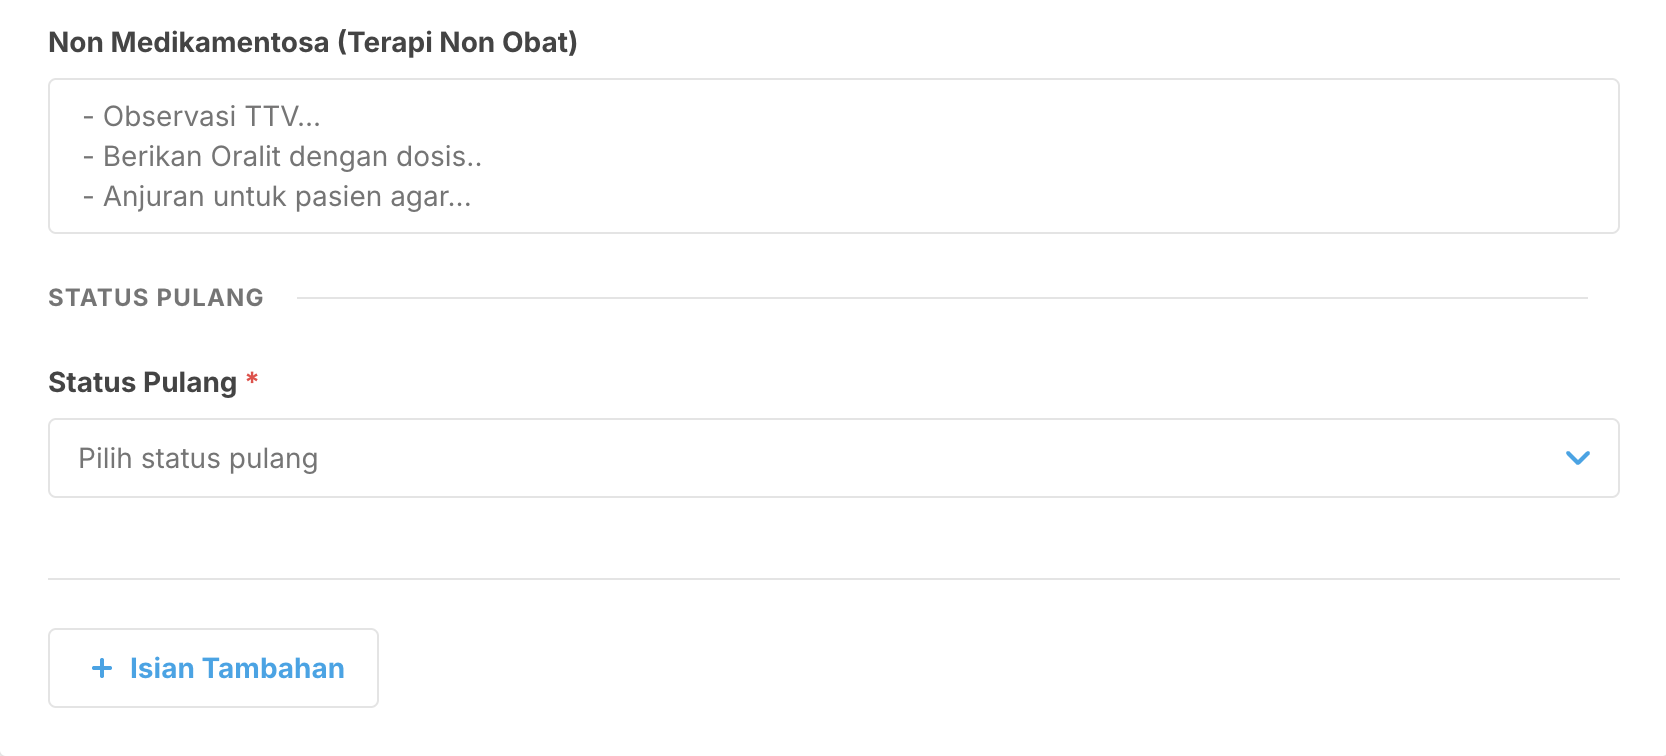Click the blue chevron down arrow
Image resolution: width=1666 pixels, height=756 pixels.
point(1577,458)
